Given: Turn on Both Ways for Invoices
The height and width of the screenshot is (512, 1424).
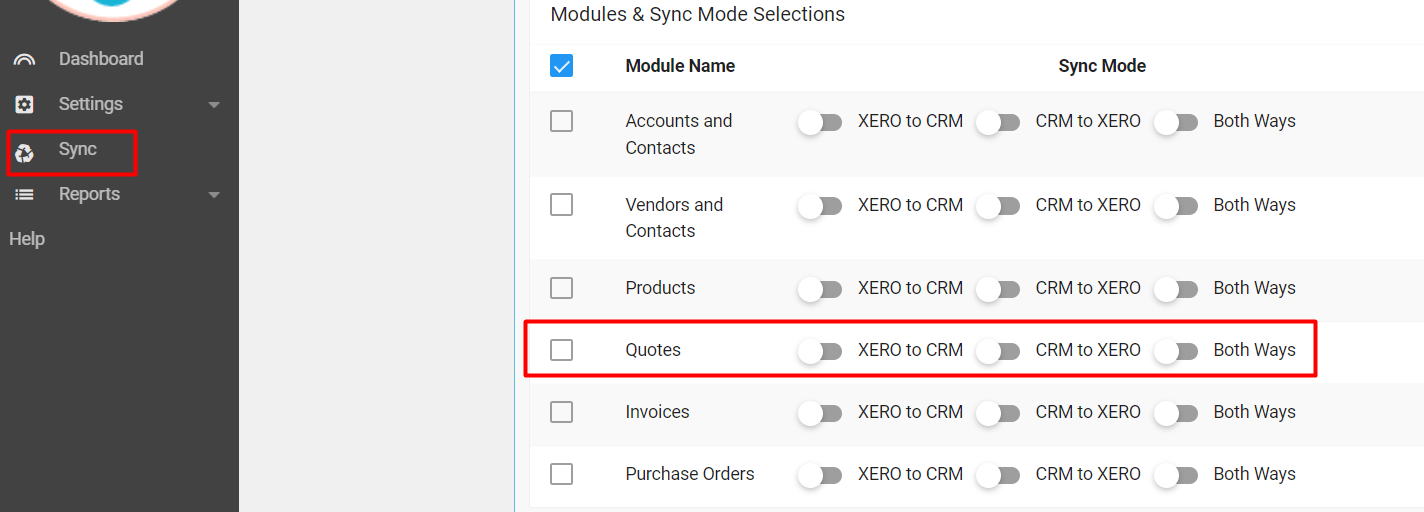Looking at the screenshot, I should 1177,413.
